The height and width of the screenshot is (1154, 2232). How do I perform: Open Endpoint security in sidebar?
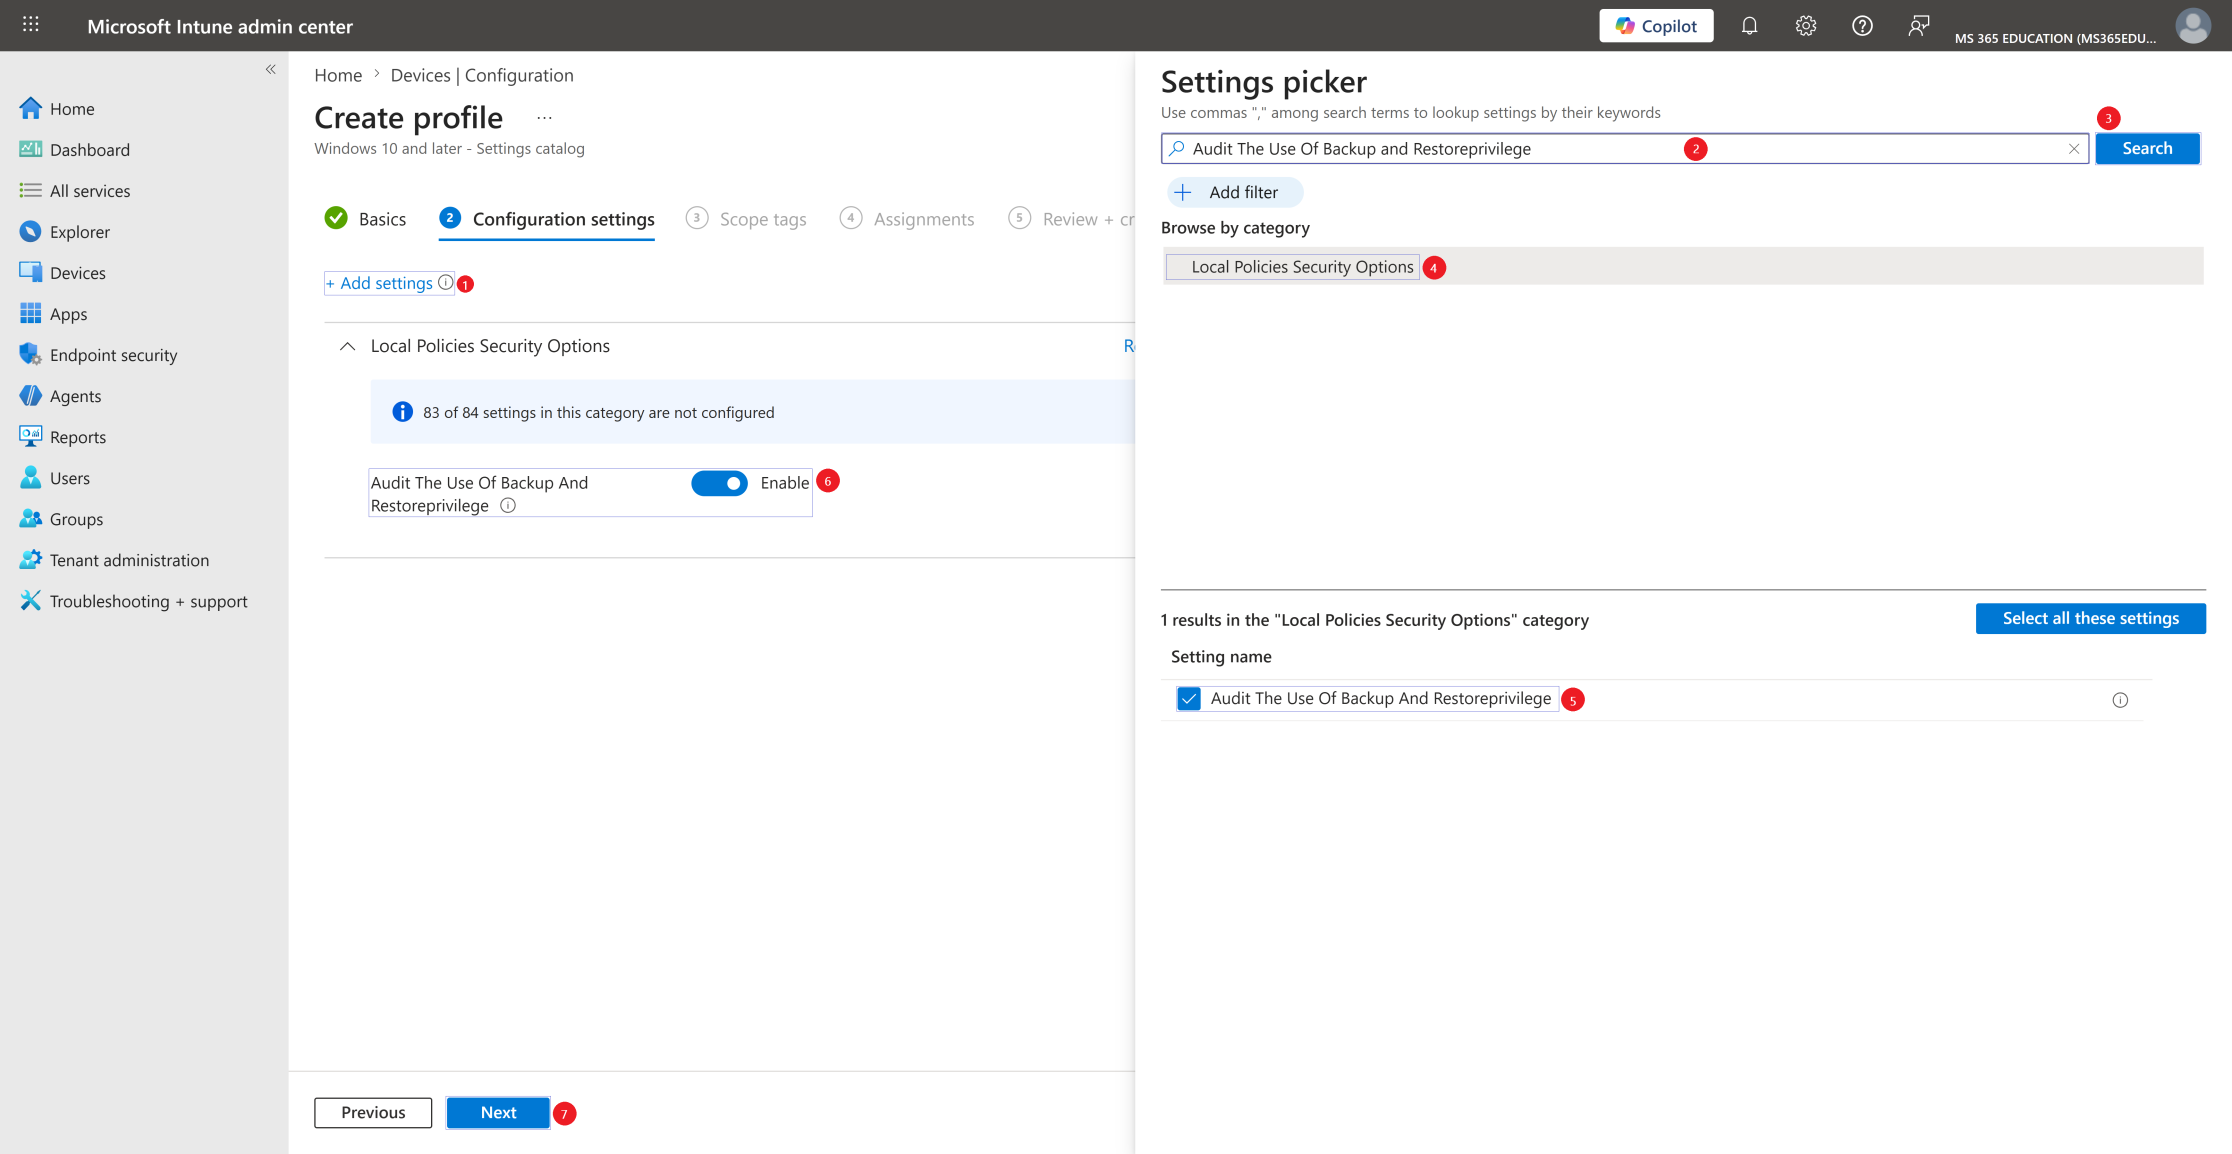coord(113,355)
